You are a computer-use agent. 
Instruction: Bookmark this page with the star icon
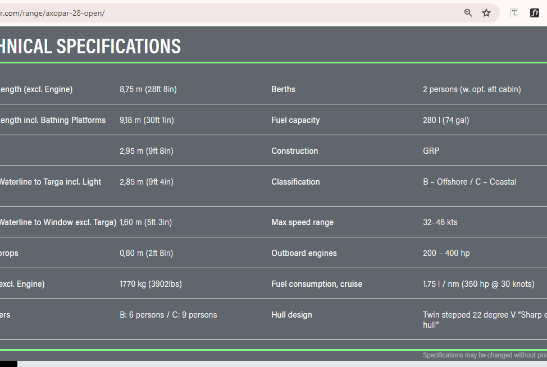(486, 13)
